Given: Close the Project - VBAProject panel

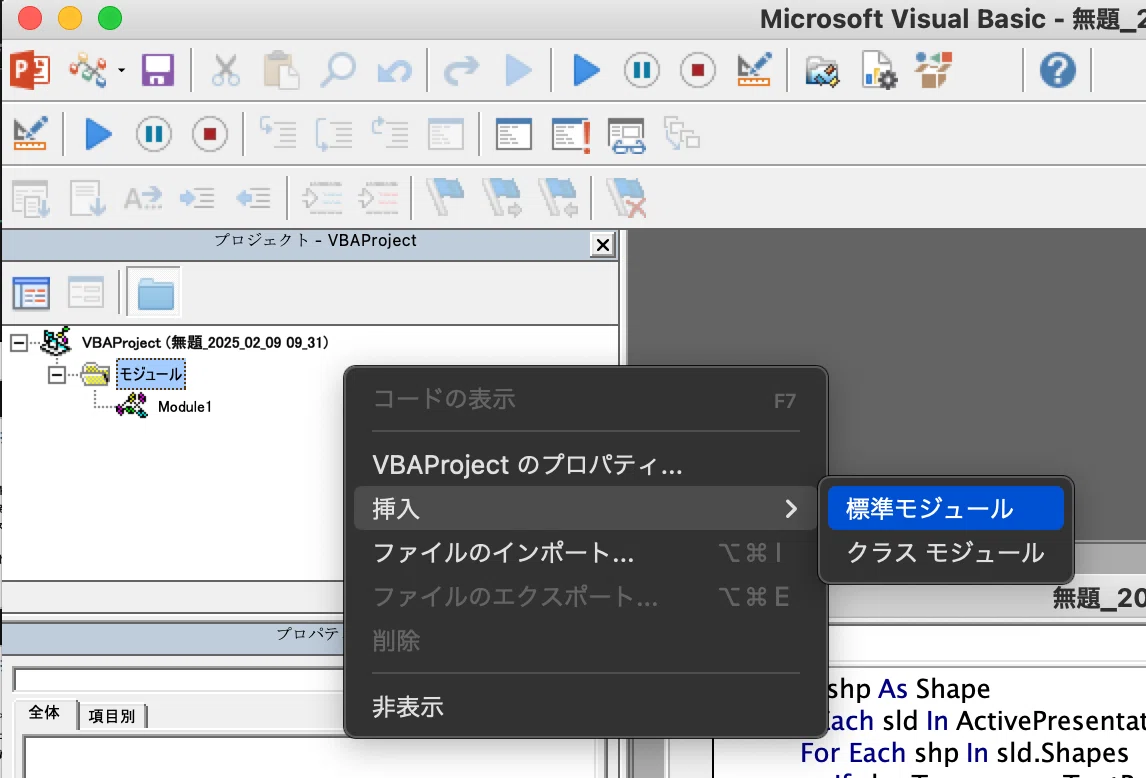Looking at the screenshot, I should point(602,245).
